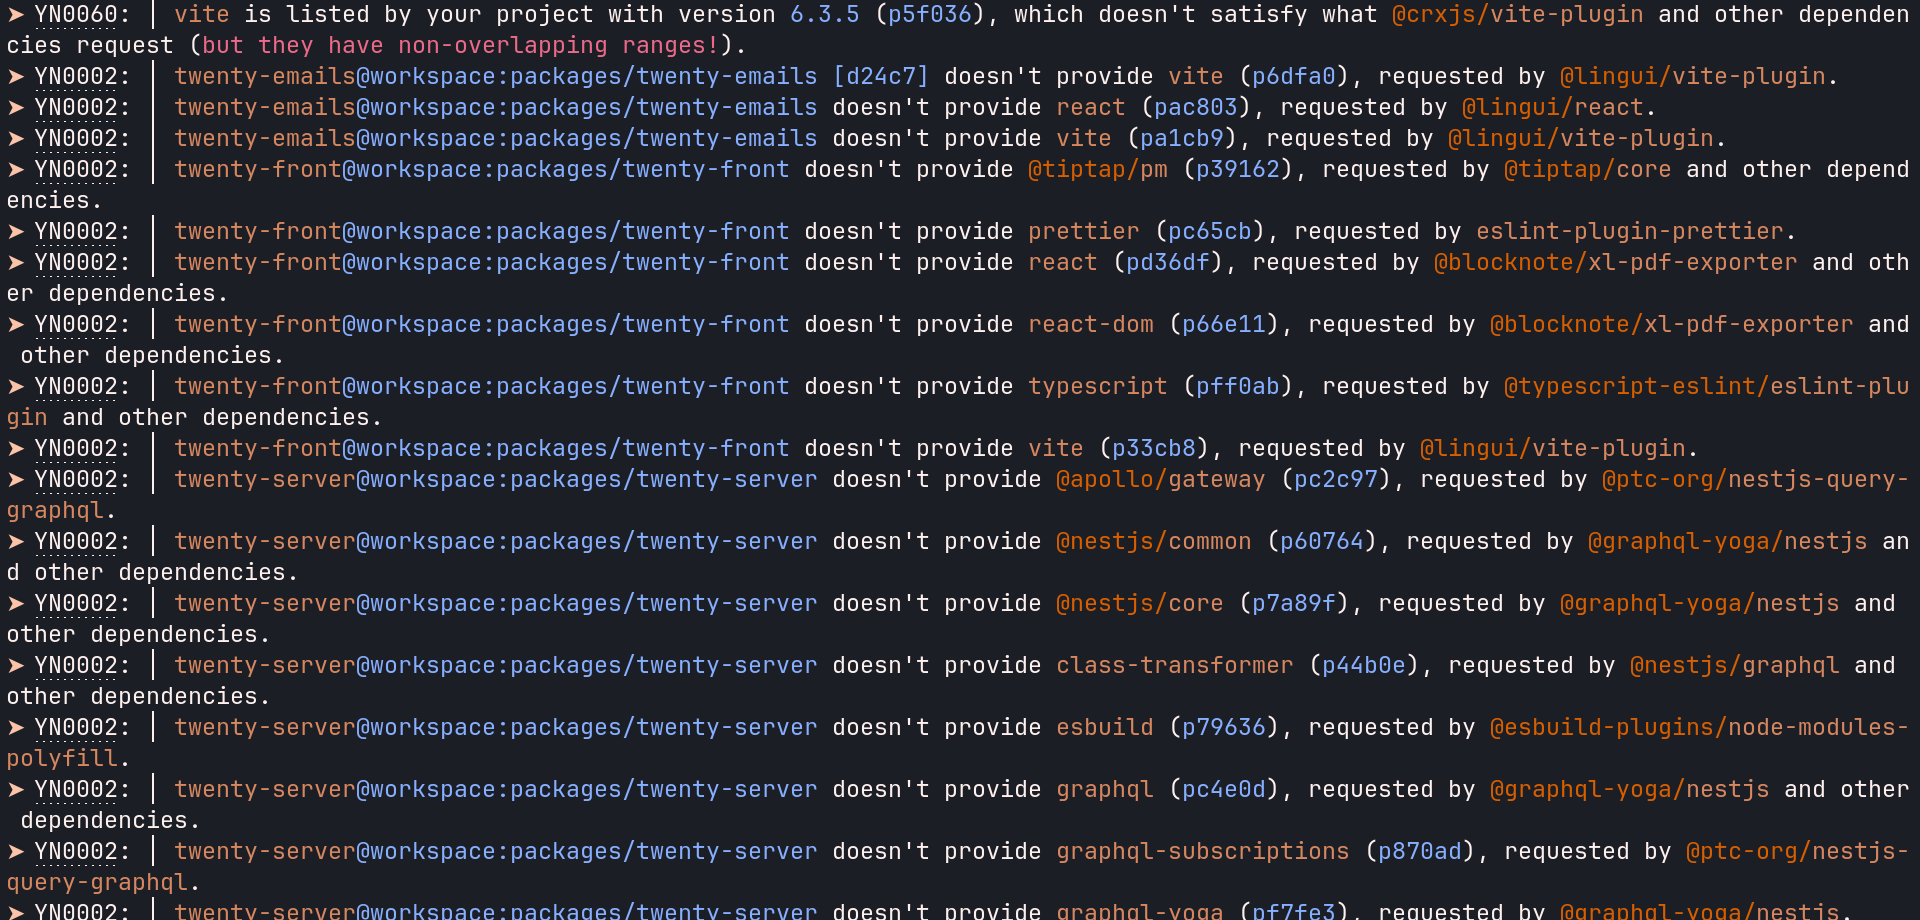This screenshot has width=1920, height=920.
Task: Click the peer hash p44b0e
Action: point(1364,666)
